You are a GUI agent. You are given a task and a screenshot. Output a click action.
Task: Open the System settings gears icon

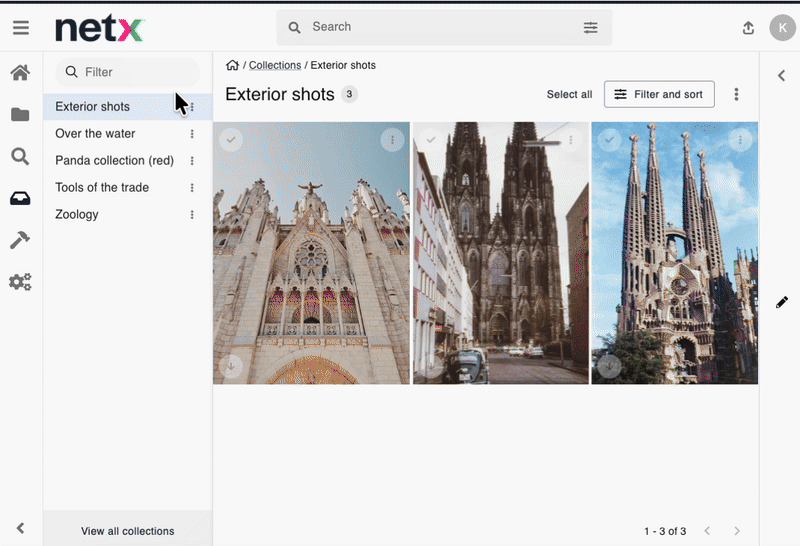[x=20, y=282]
